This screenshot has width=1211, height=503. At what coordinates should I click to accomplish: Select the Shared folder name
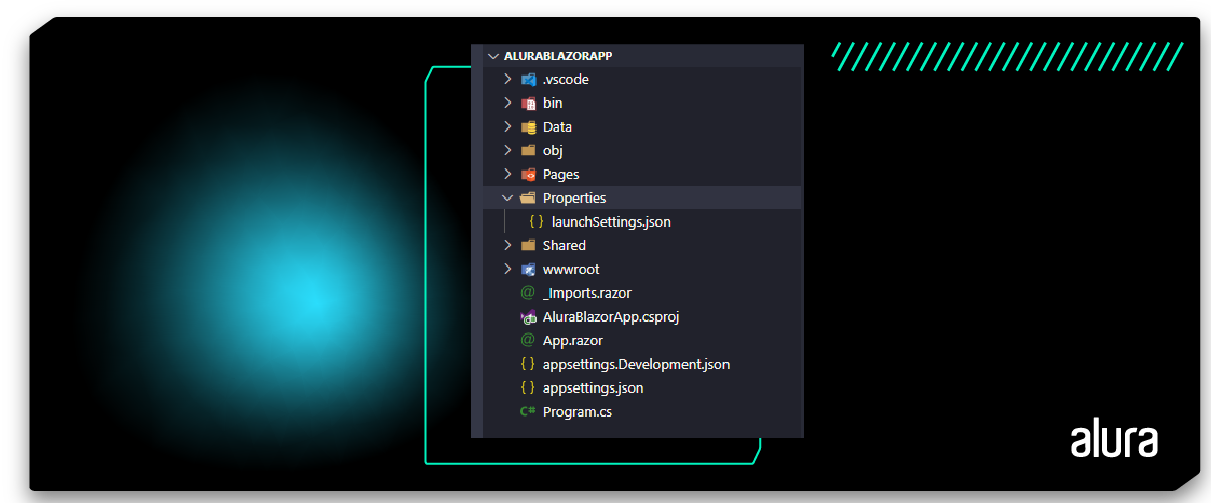point(564,245)
